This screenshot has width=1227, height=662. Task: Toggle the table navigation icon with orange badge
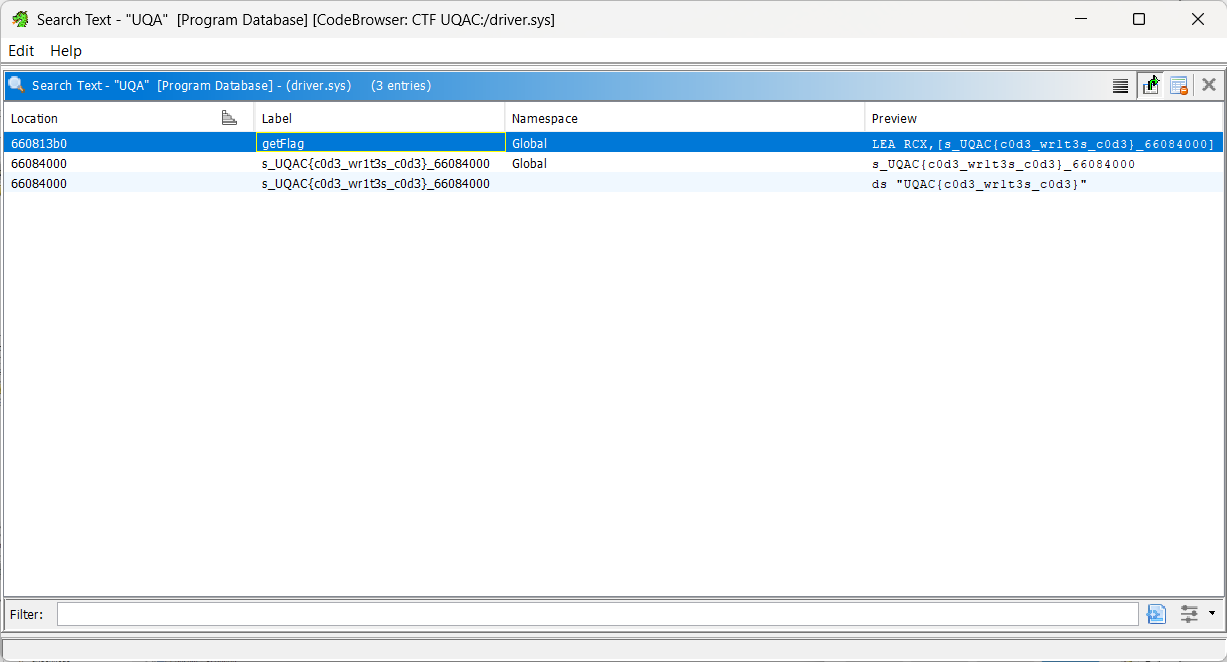pyautogui.click(x=1179, y=86)
